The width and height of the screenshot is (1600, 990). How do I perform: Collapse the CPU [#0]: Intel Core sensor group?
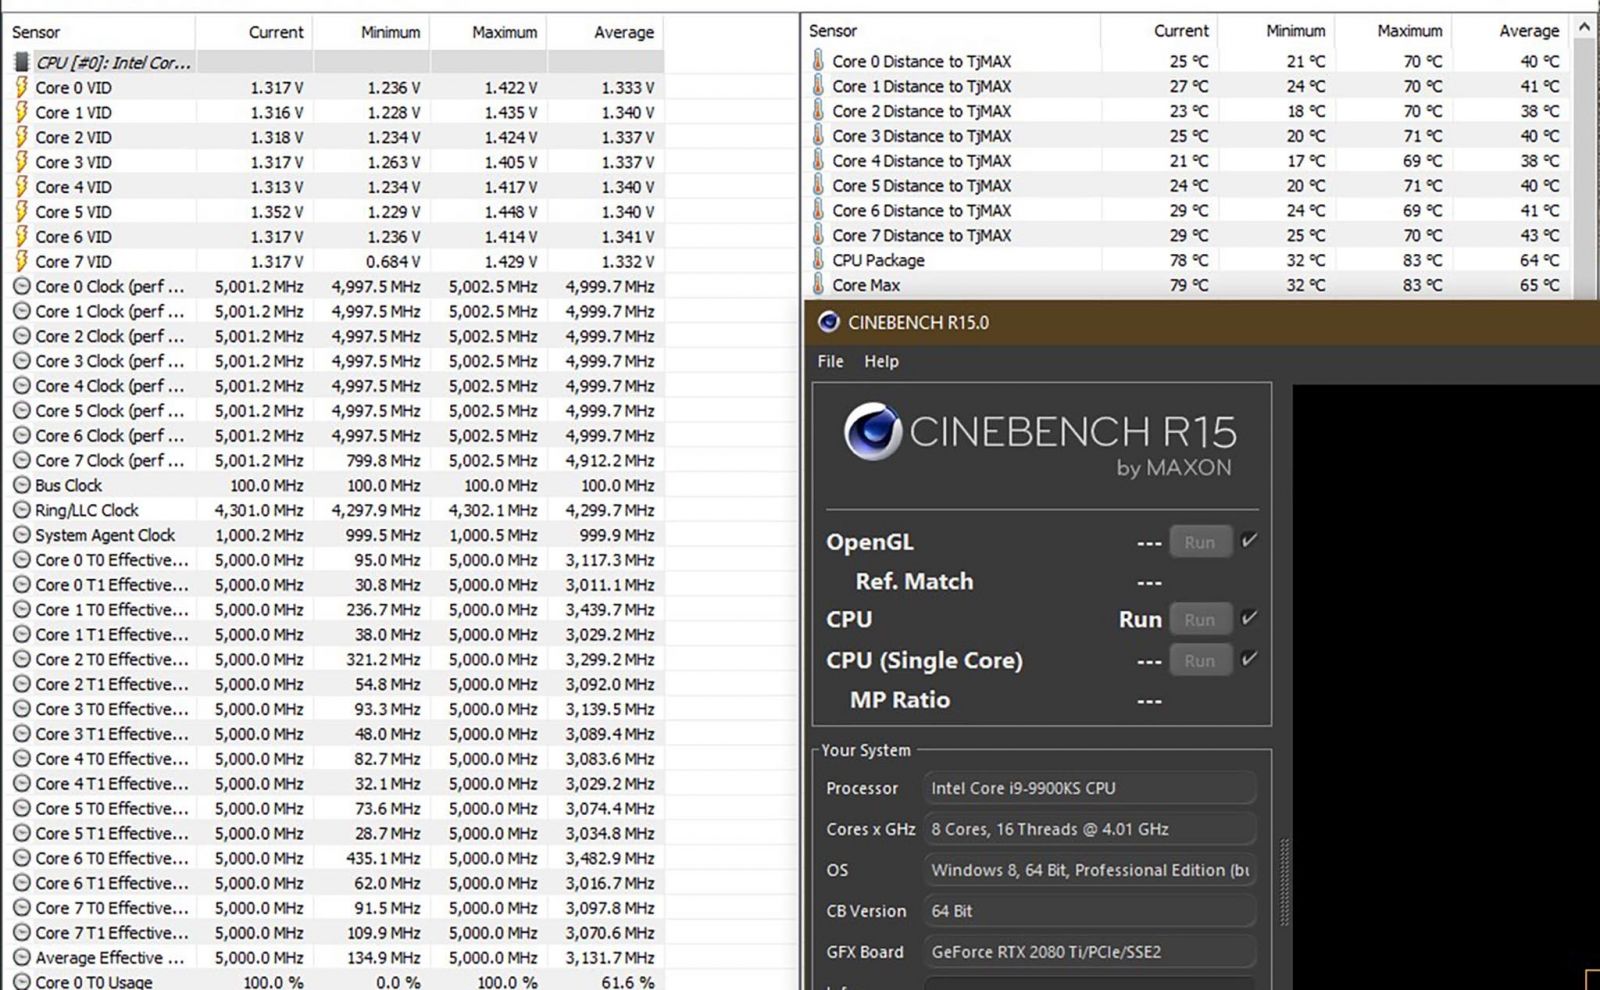pyautogui.click(x=112, y=62)
